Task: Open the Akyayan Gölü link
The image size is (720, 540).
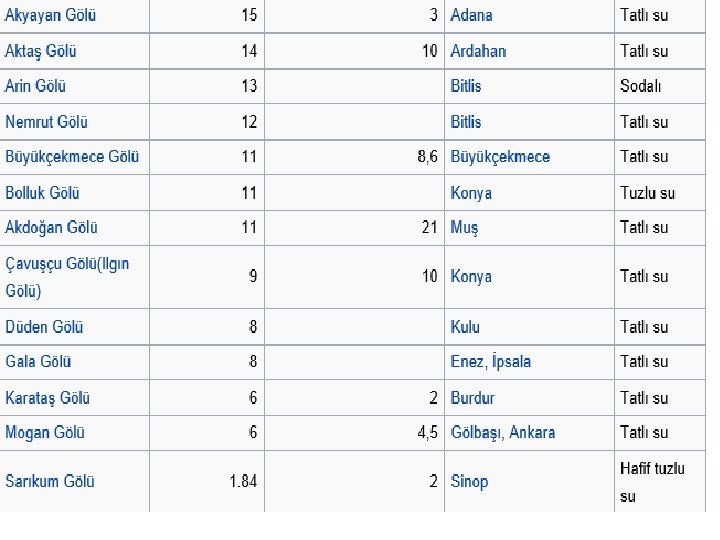Action: pos(51,16)
